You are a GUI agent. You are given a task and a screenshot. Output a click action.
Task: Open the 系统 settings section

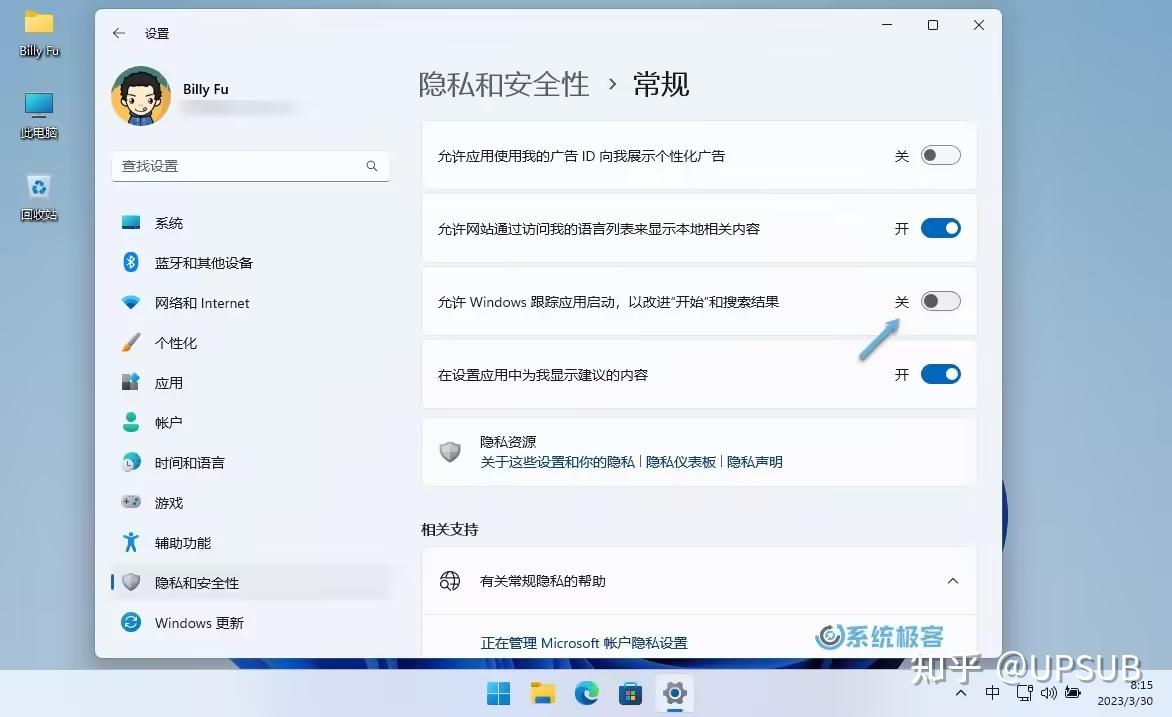[168, 222]
